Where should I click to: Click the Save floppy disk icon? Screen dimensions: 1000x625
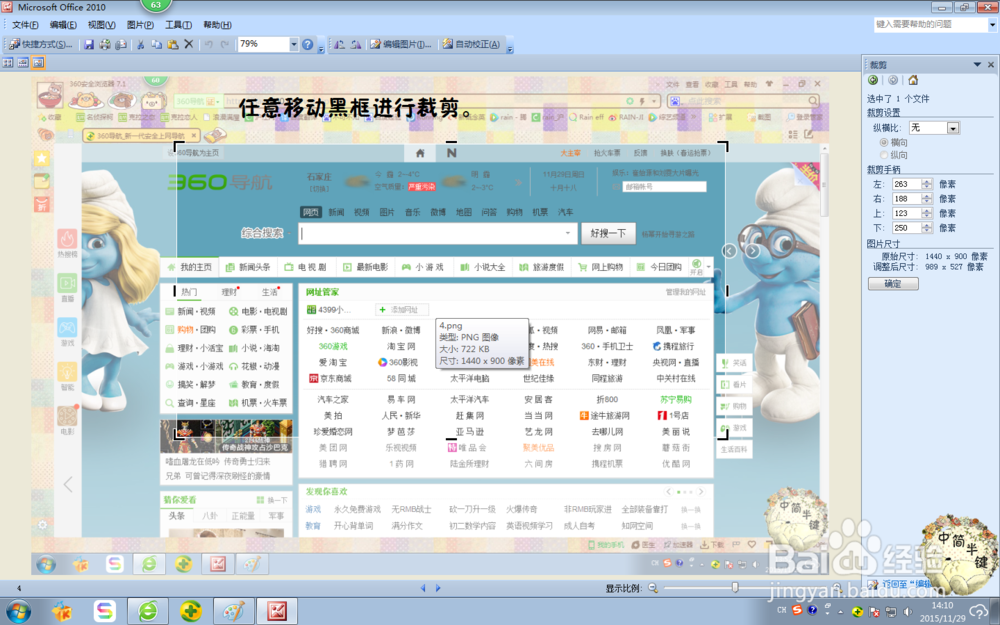(x=89, y=44)
